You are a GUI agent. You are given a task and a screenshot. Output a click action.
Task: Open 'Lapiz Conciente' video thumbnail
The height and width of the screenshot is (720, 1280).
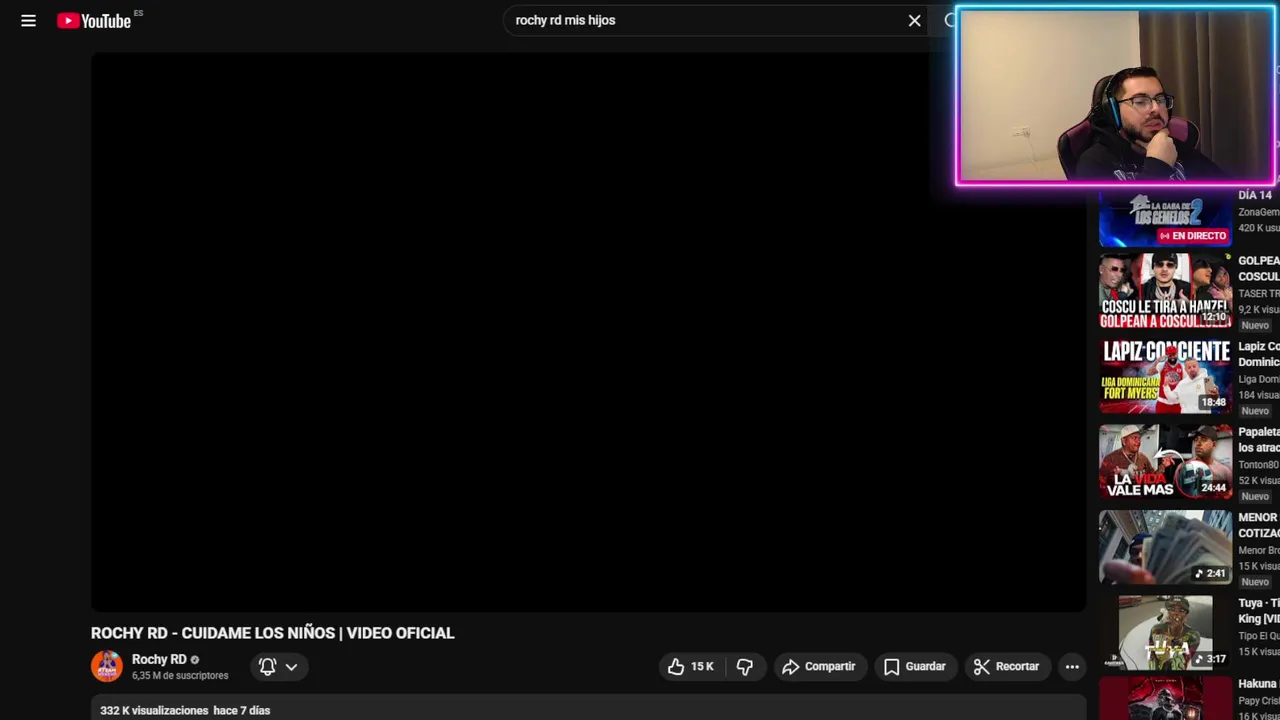(1166, 377)
